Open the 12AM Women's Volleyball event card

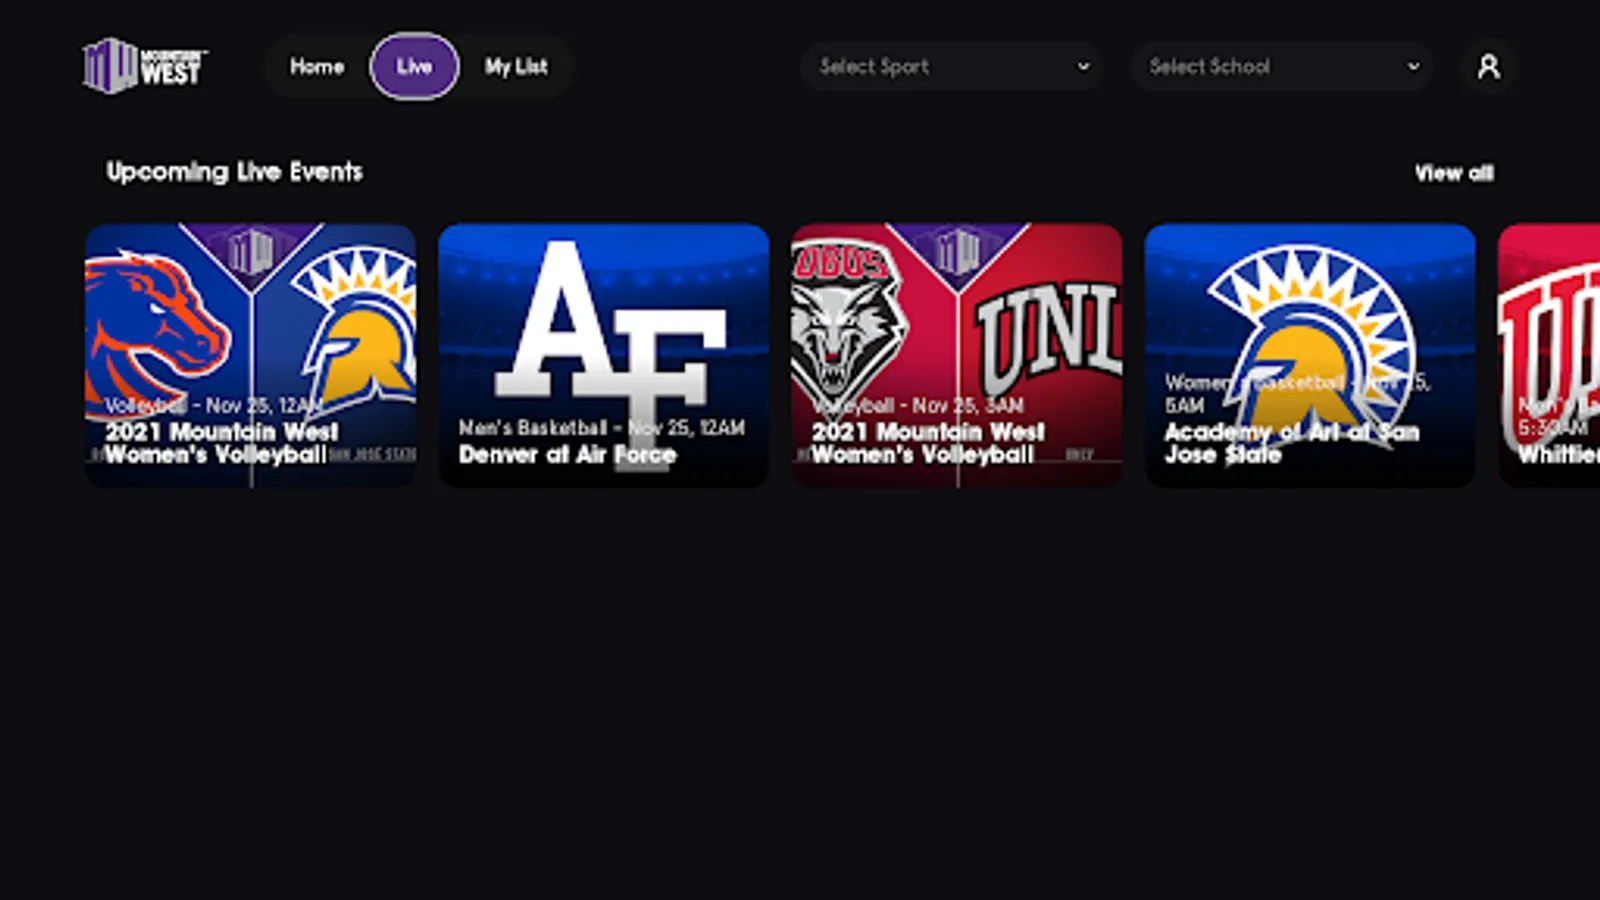[251, 355]
